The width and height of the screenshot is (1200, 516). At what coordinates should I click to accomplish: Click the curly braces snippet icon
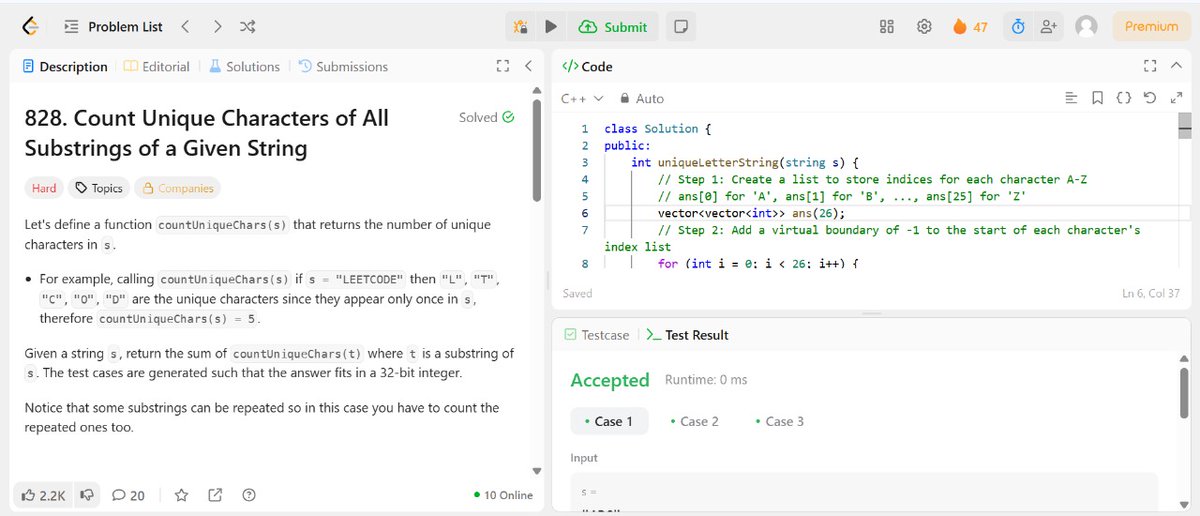pos(1123,98)
